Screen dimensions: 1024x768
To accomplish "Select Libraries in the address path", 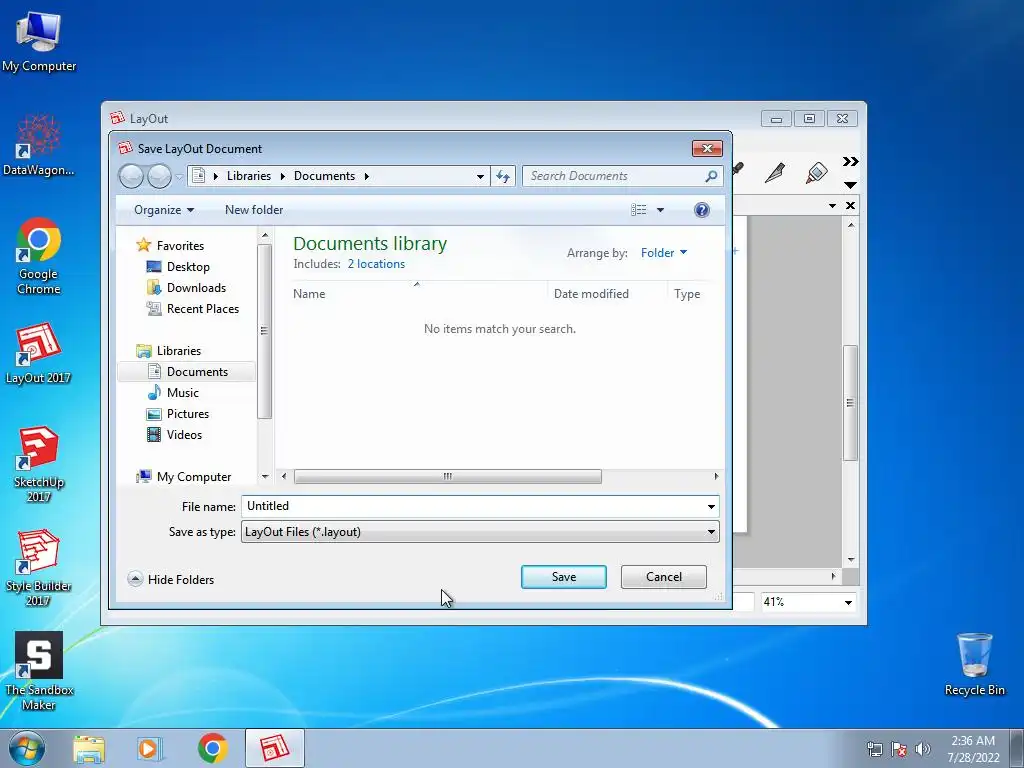I will (x=249, y=176).
